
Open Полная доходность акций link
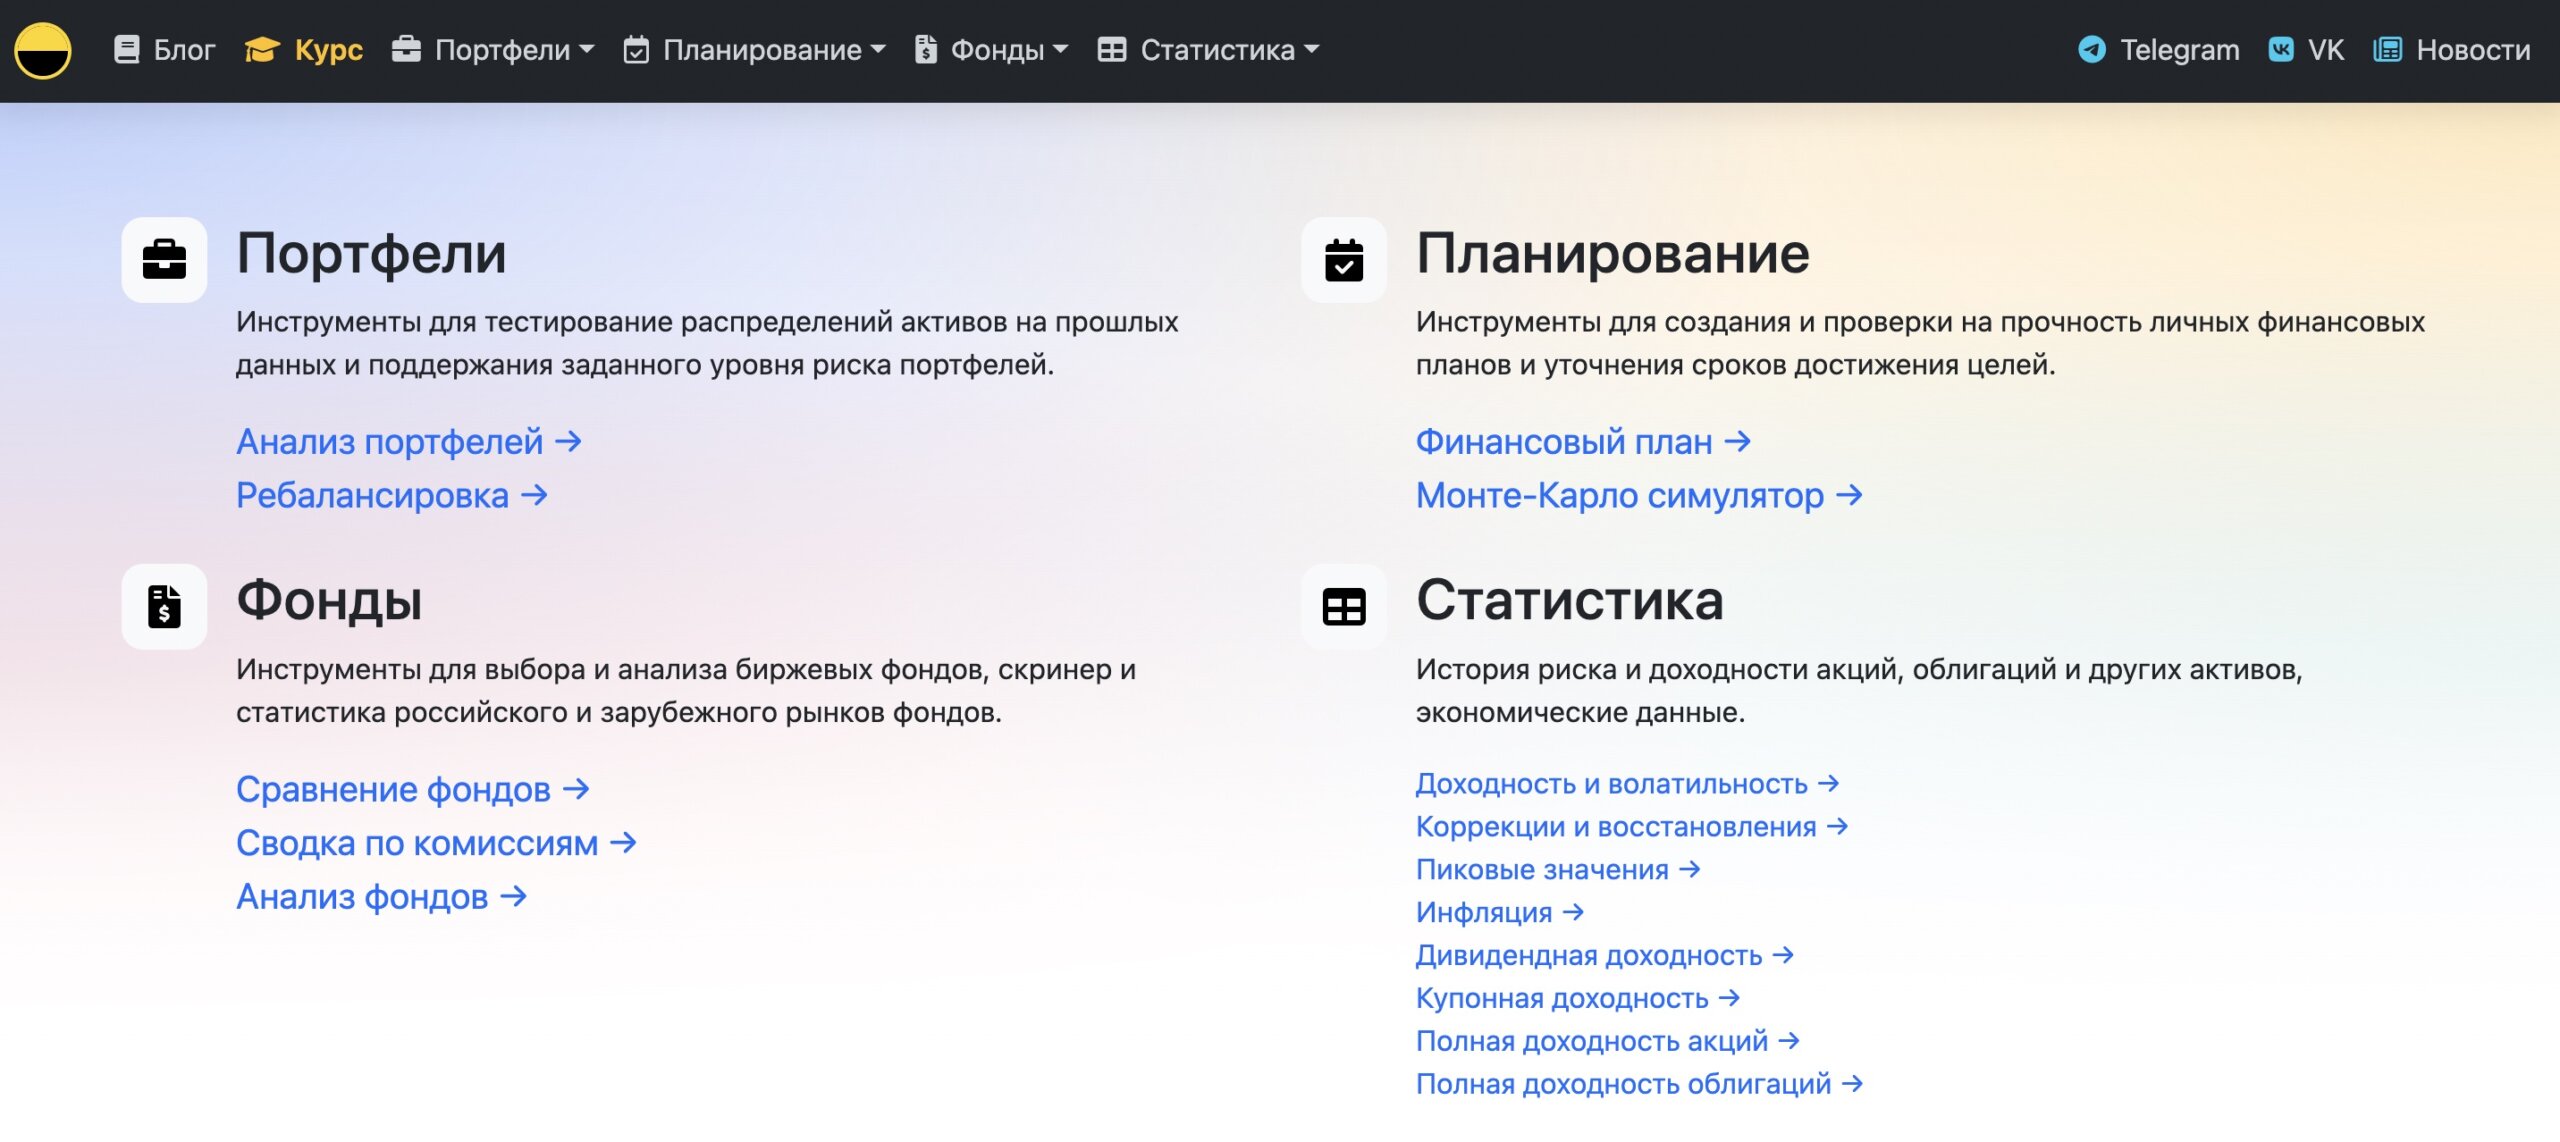[1608, 1042]
